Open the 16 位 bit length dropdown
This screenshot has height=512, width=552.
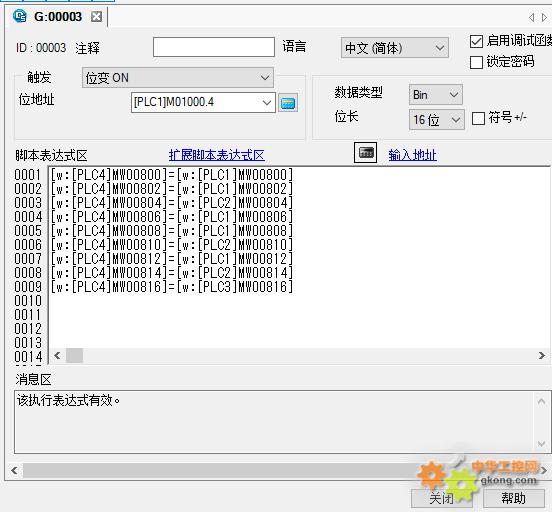coord(437,120)
